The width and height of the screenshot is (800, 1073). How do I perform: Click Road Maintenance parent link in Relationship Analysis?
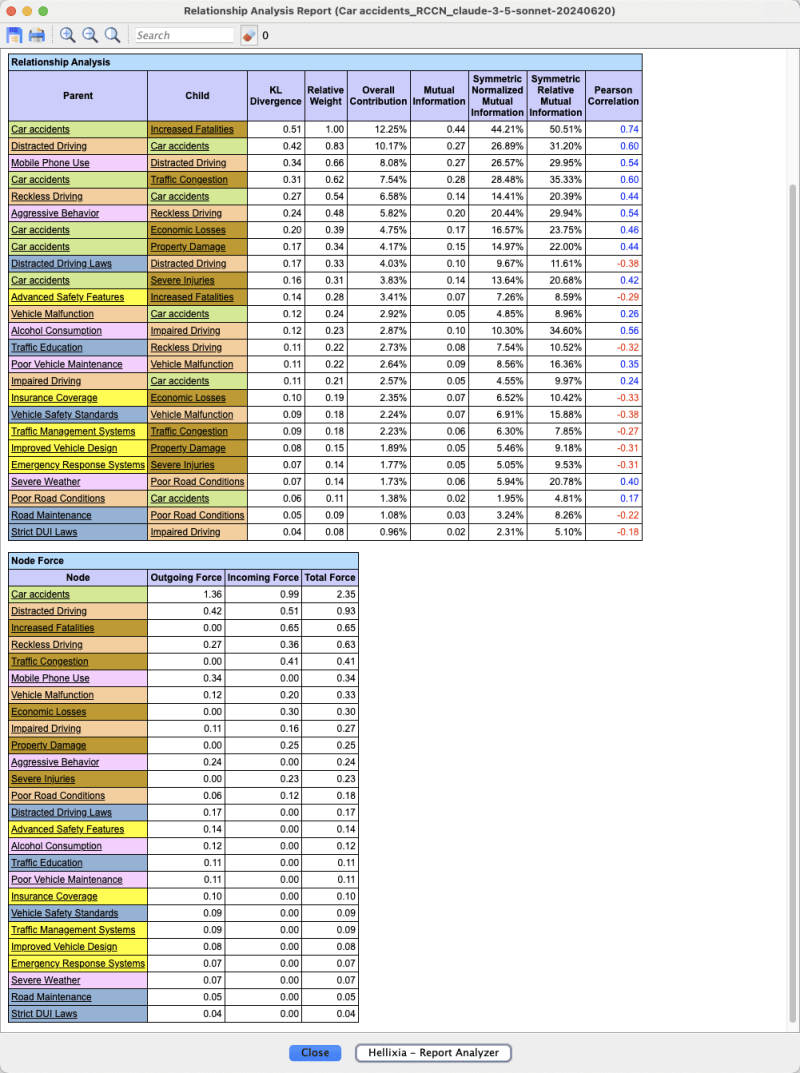tap(51, 515)
